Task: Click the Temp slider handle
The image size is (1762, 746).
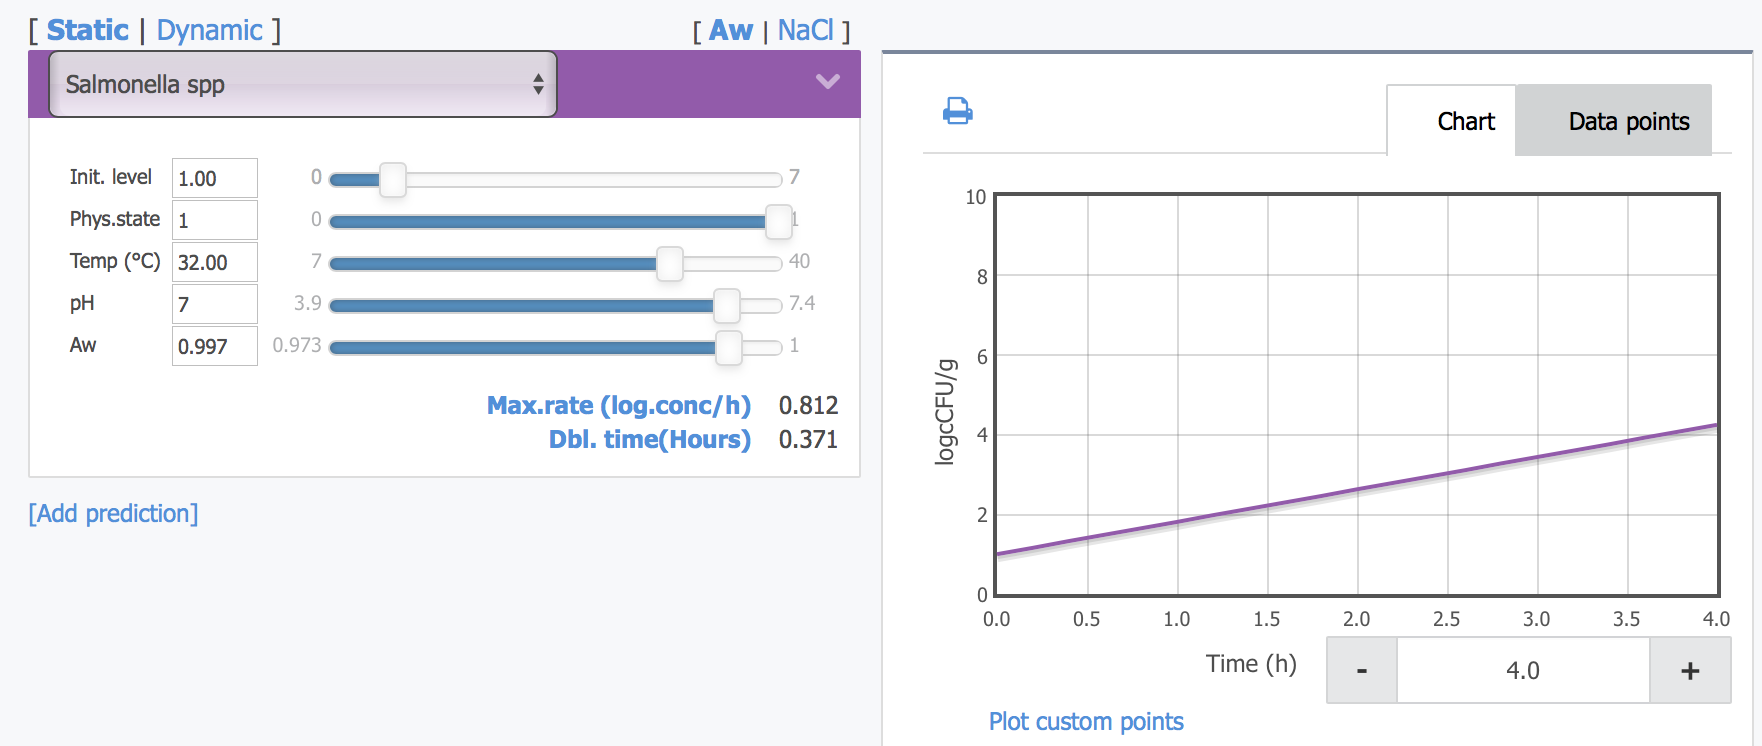Action: point(669,264)
